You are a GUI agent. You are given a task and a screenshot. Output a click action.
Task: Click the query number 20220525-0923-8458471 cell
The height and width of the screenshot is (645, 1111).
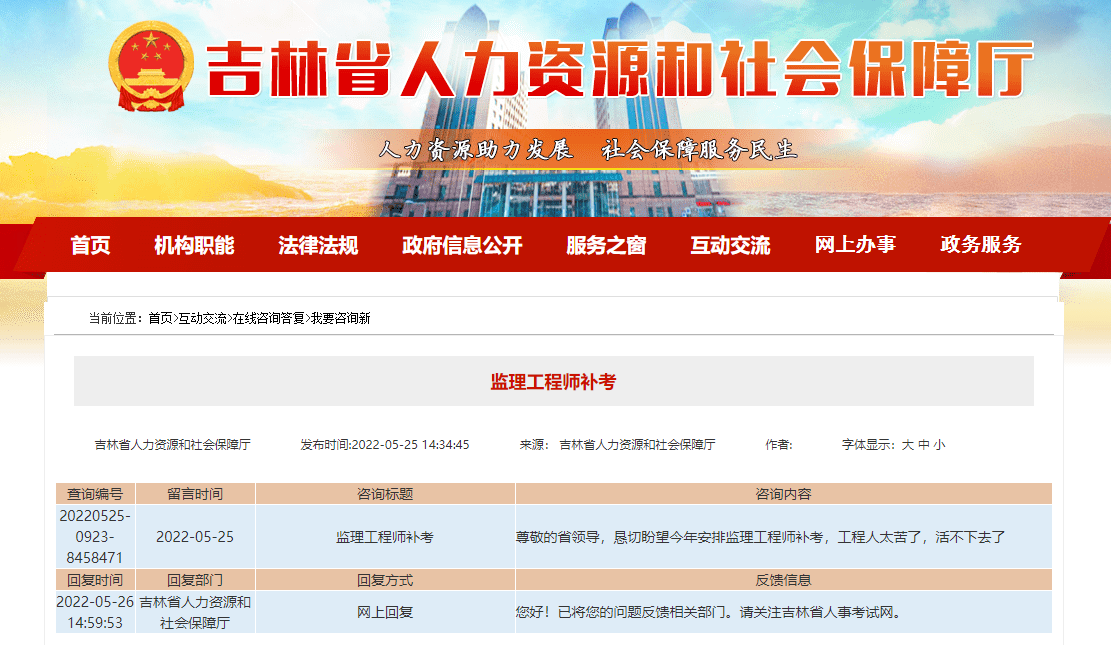click(95, 537)
